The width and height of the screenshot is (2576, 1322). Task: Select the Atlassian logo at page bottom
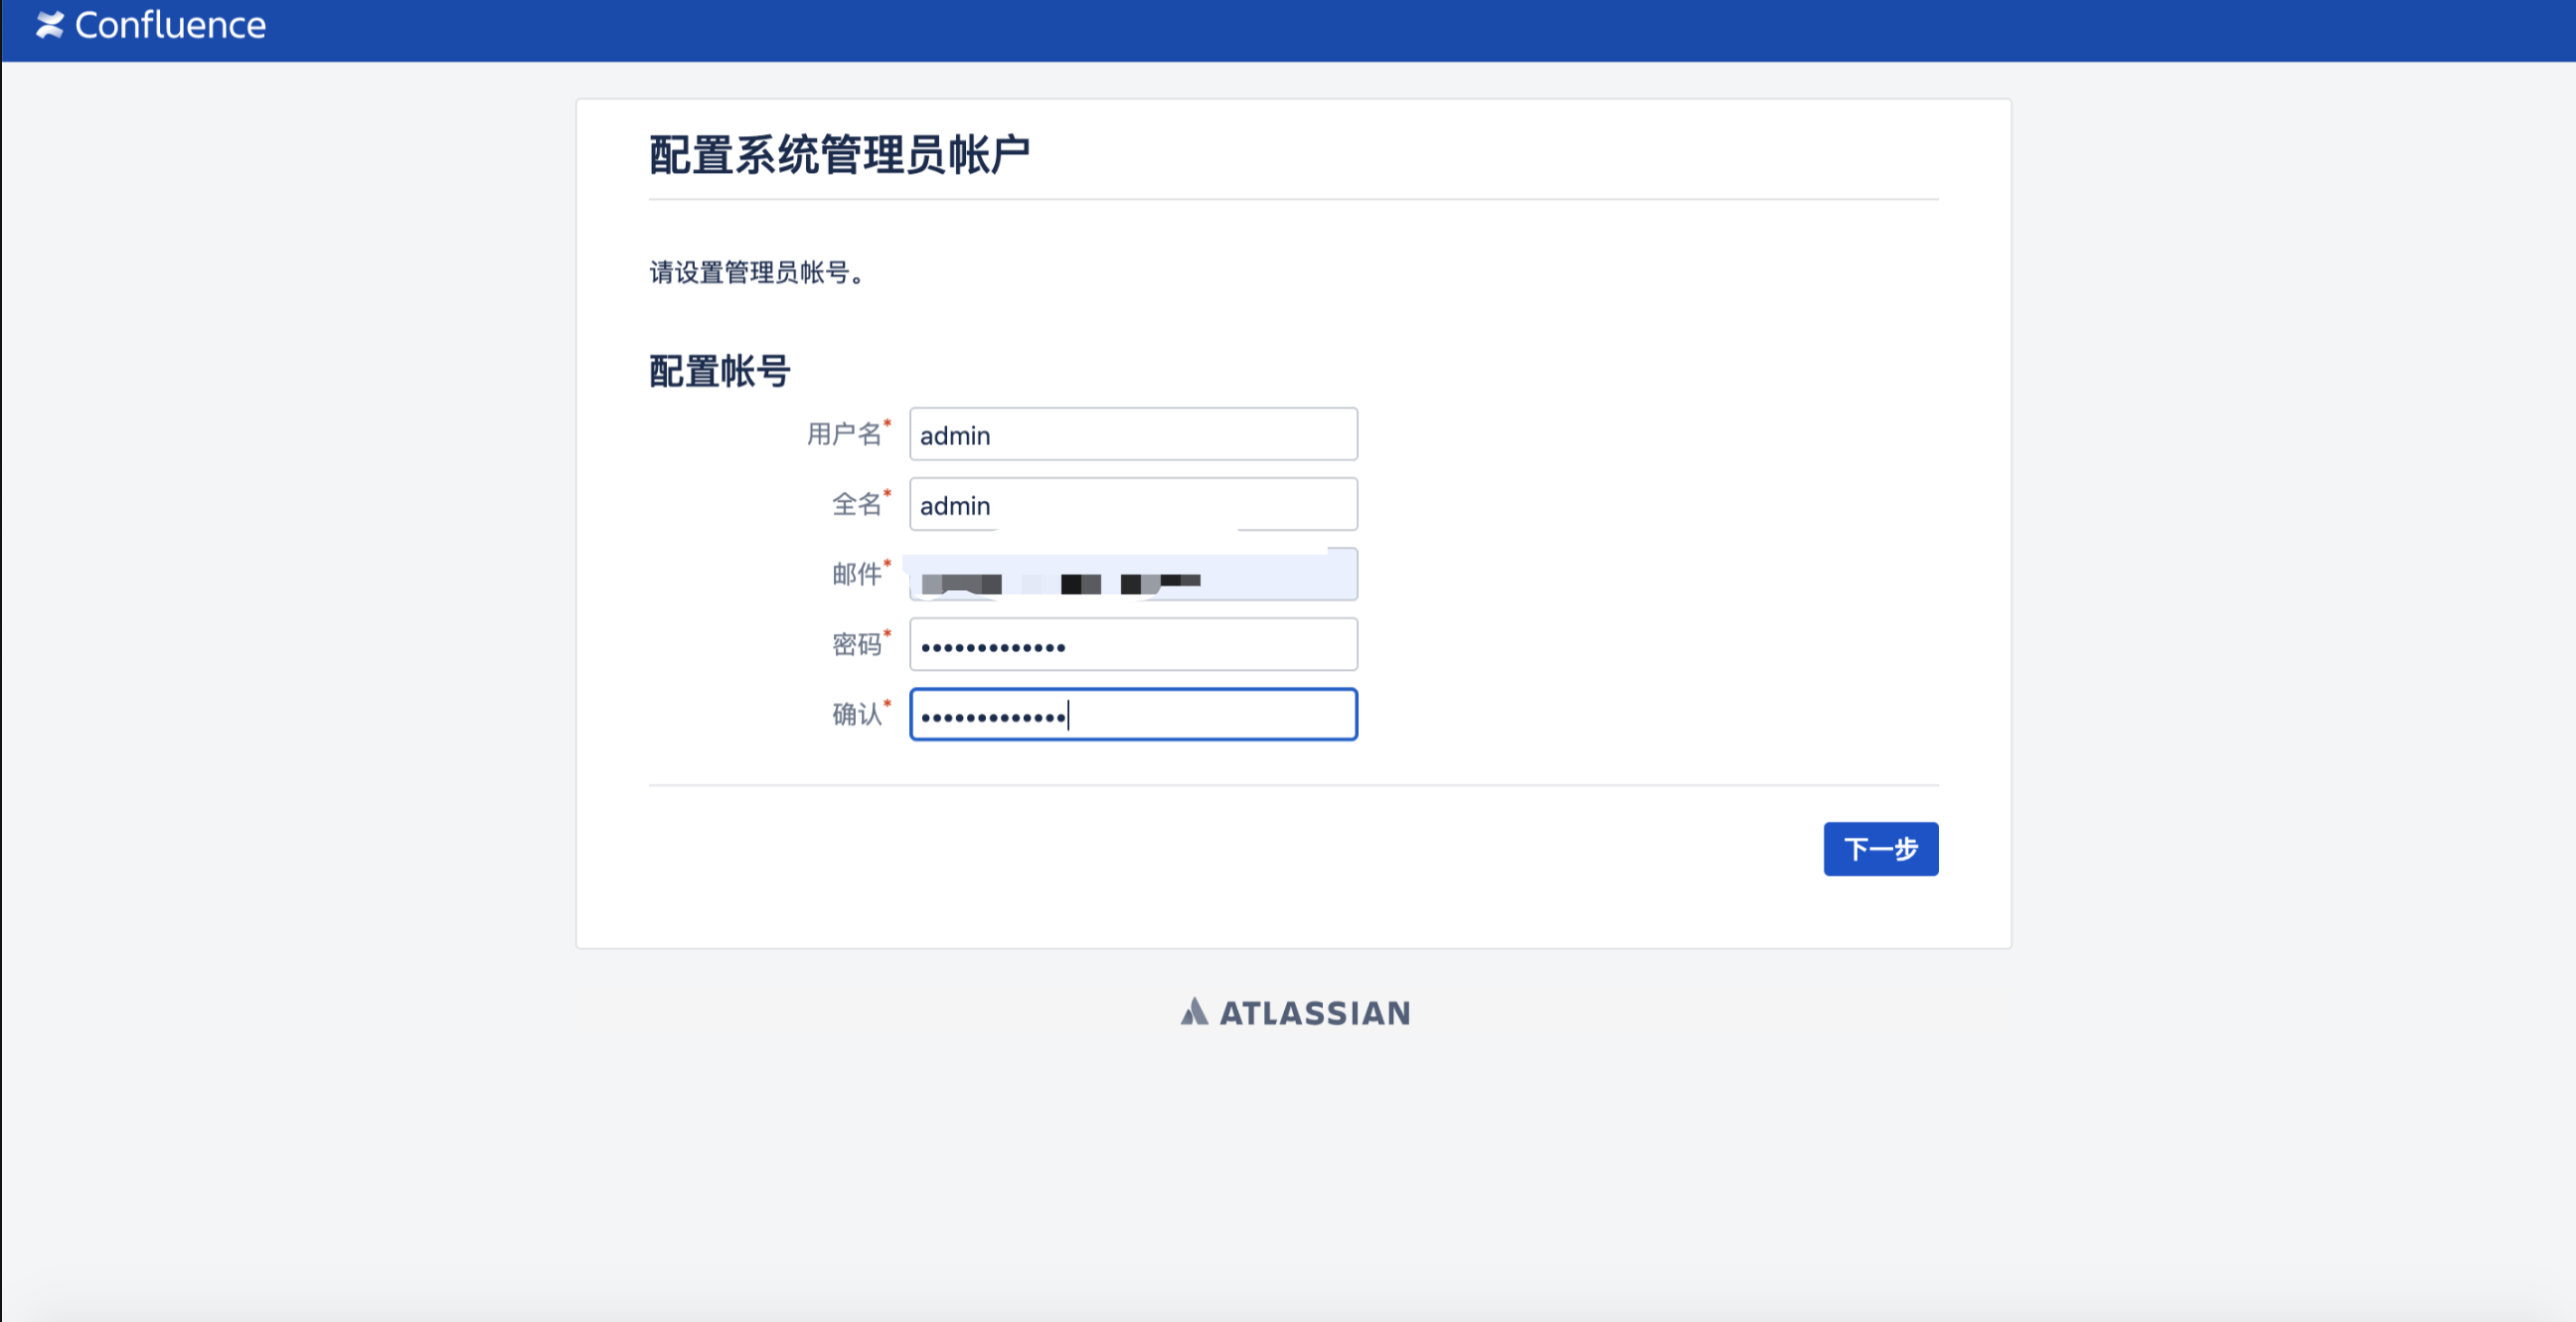point(1295,1013)
